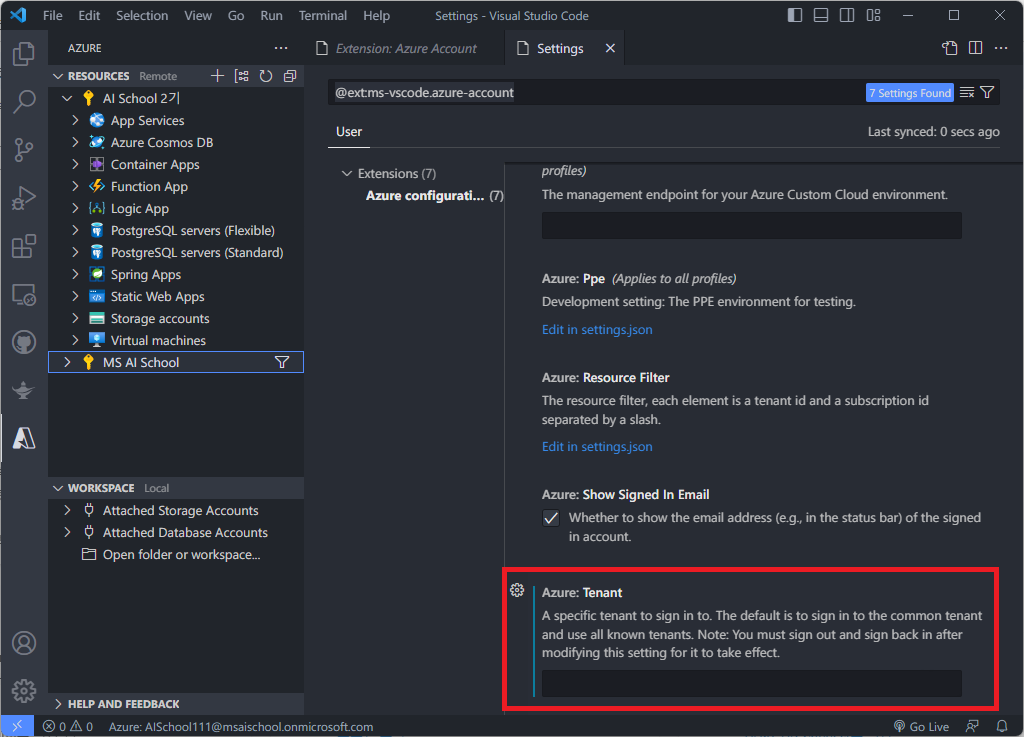
Task: Close the Settings tab
Action: [610, 48]
